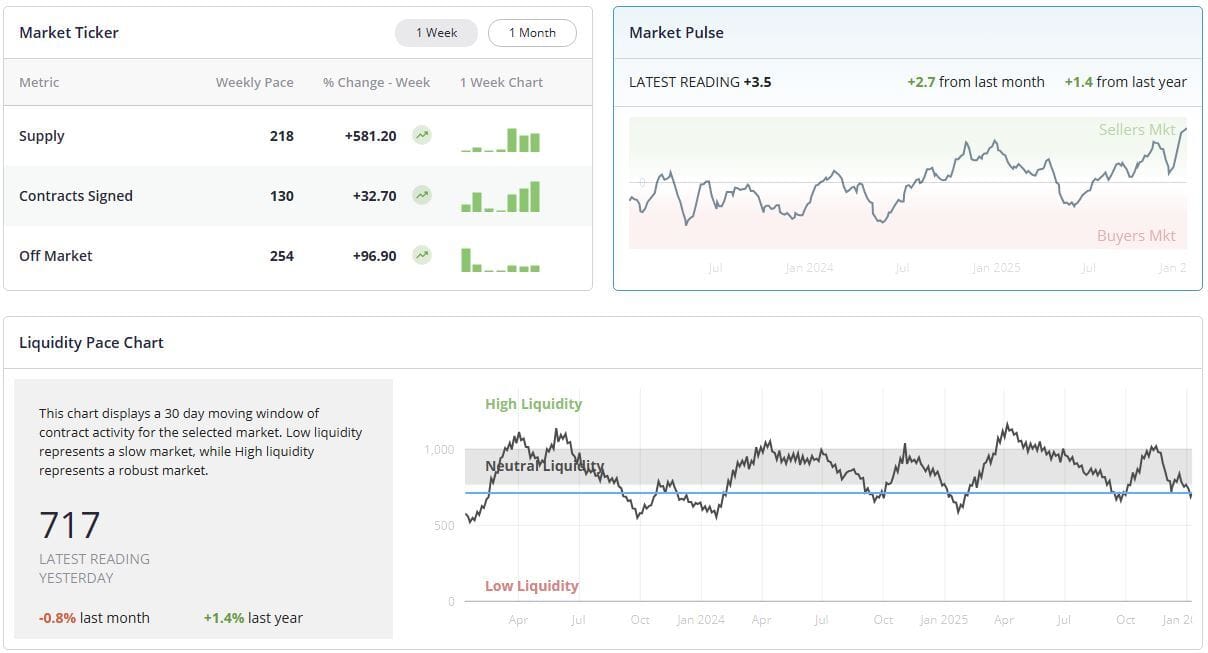
Task: Click the % Change - Week column header
Action: tap(376, 82)
